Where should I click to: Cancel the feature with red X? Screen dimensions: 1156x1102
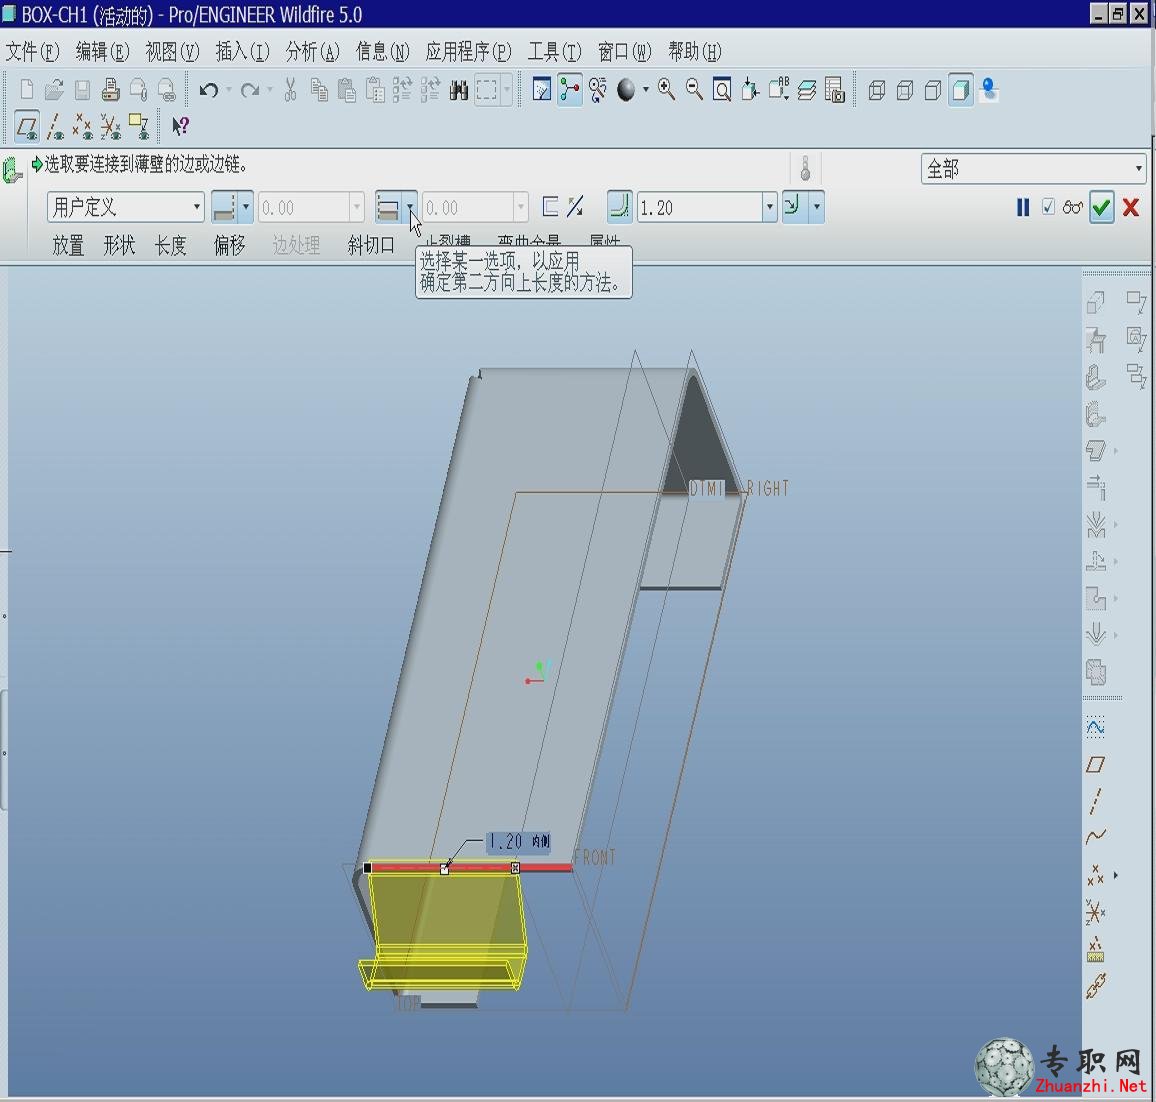click(x=1131, y=207)
